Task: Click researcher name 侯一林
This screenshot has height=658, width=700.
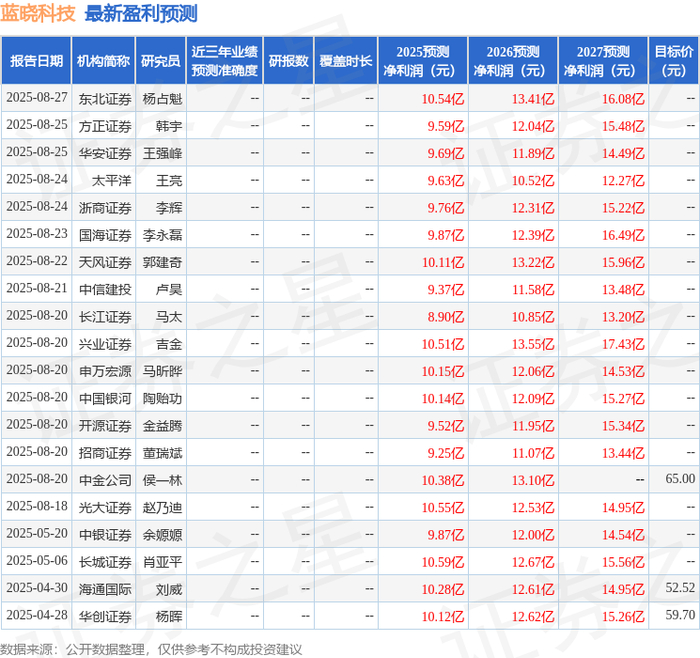Action: [162, 480]
